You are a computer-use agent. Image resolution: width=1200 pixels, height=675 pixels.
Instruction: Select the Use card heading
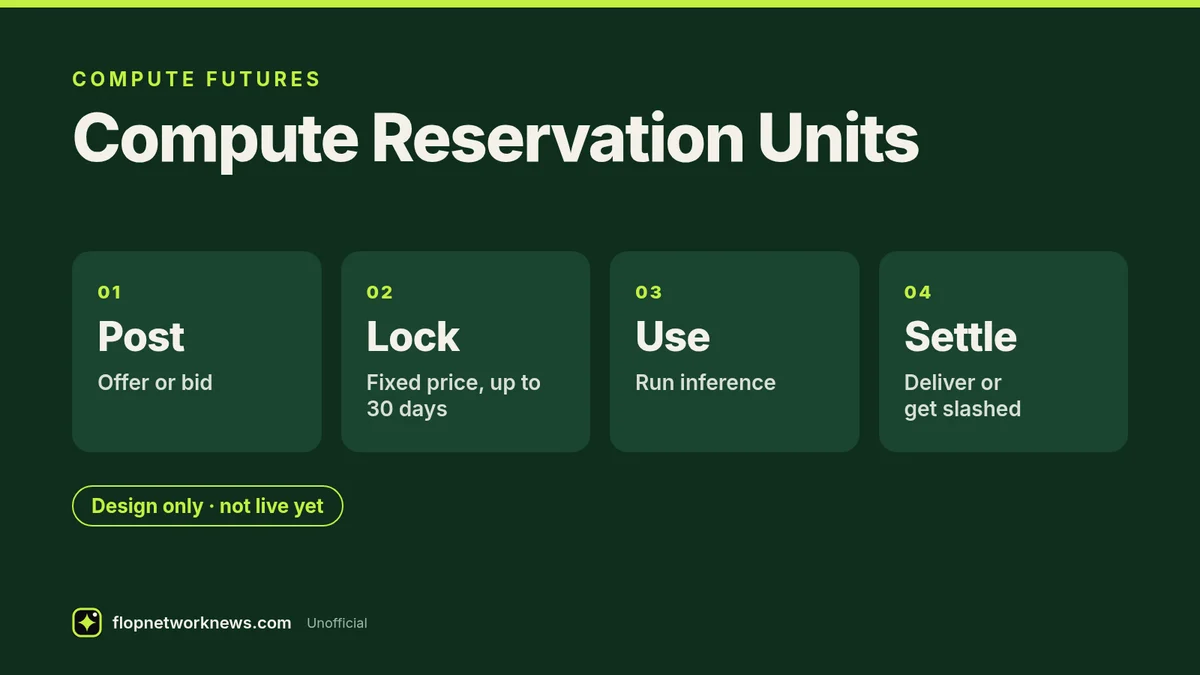coord(672,337)
